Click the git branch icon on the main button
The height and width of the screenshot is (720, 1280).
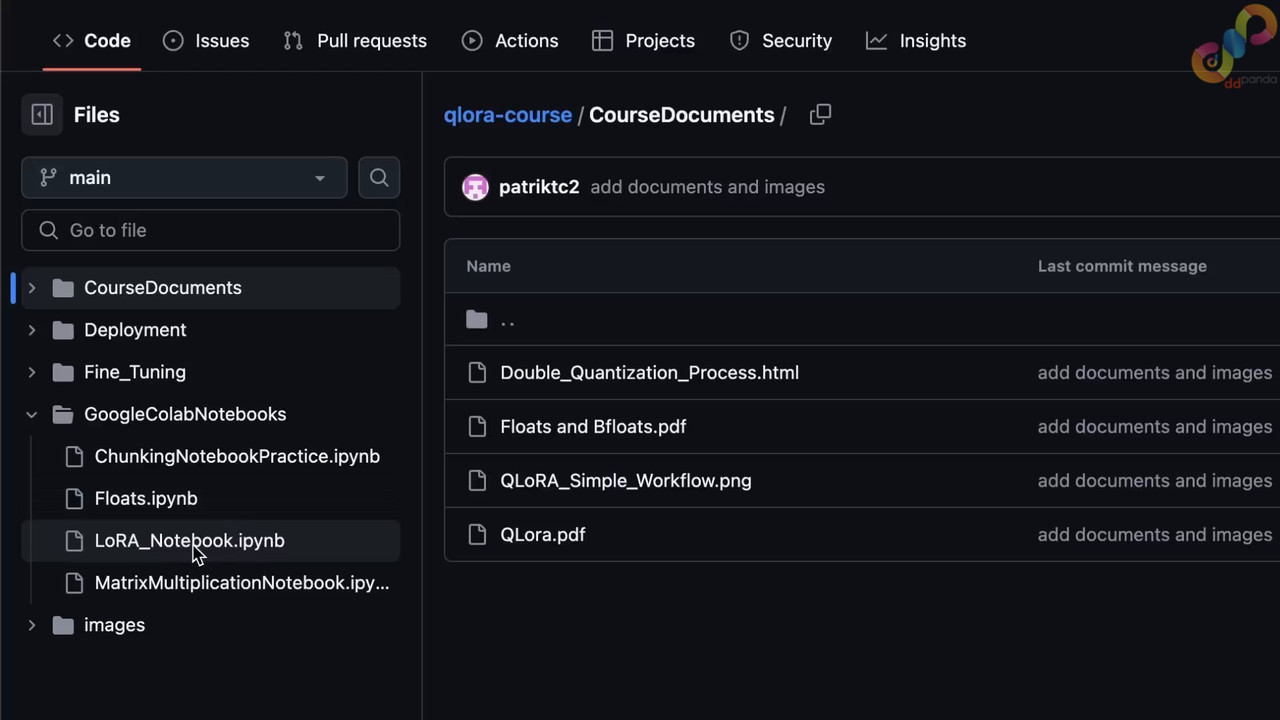tap(48, 178)
